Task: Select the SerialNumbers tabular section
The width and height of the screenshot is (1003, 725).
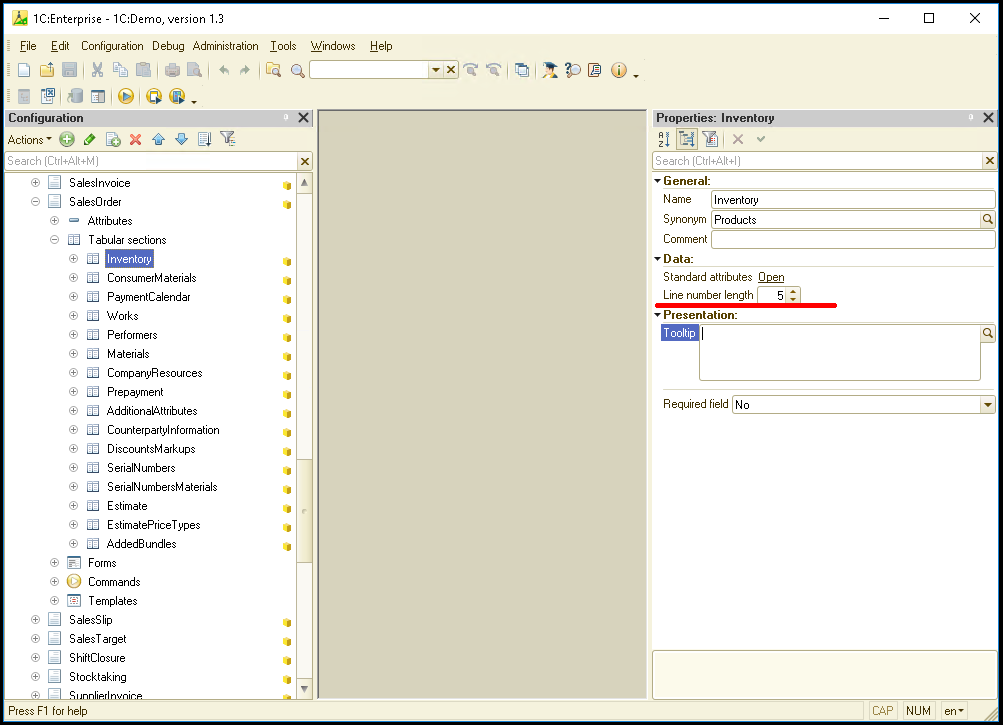Action: pyautogui.click(x=141, y=468)
